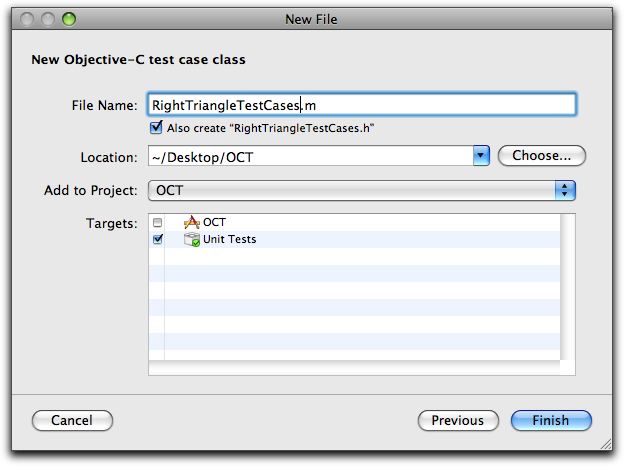Click the window resize grip corner
Screen dimensions: 624x466
coord(606,444)
